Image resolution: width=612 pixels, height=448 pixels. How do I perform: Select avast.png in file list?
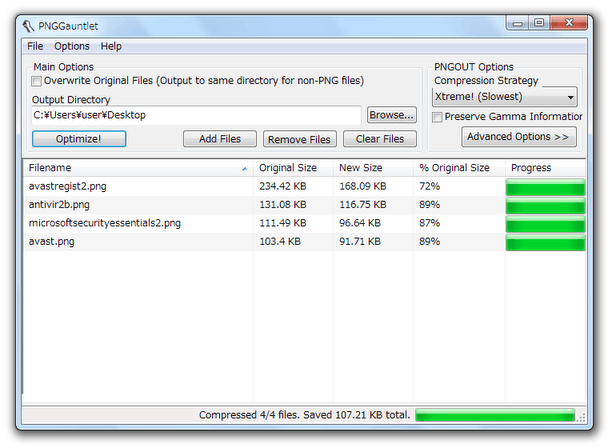click(51, 242)
